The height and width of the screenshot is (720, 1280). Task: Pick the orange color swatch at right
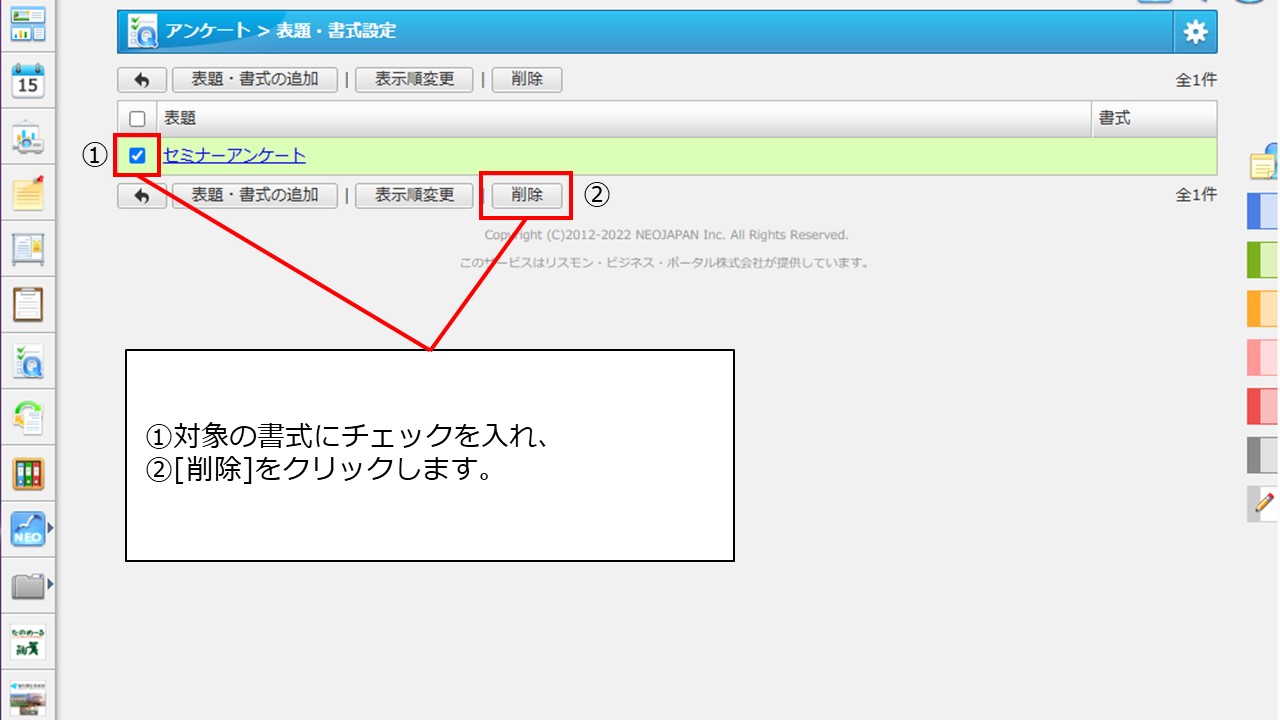1263,308
